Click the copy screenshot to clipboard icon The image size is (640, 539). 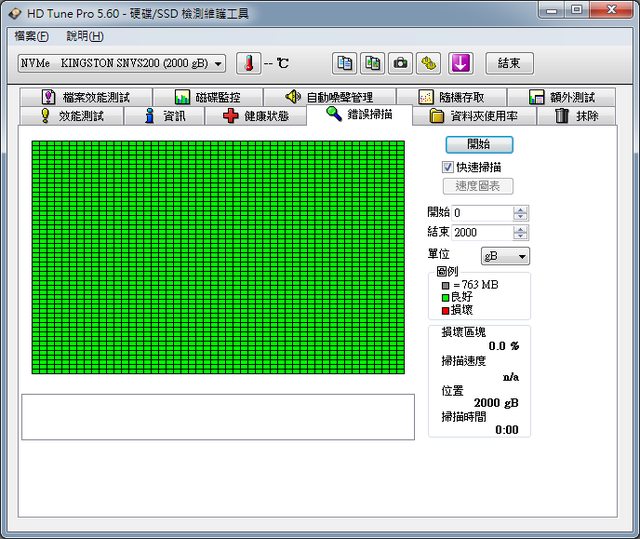372,63
